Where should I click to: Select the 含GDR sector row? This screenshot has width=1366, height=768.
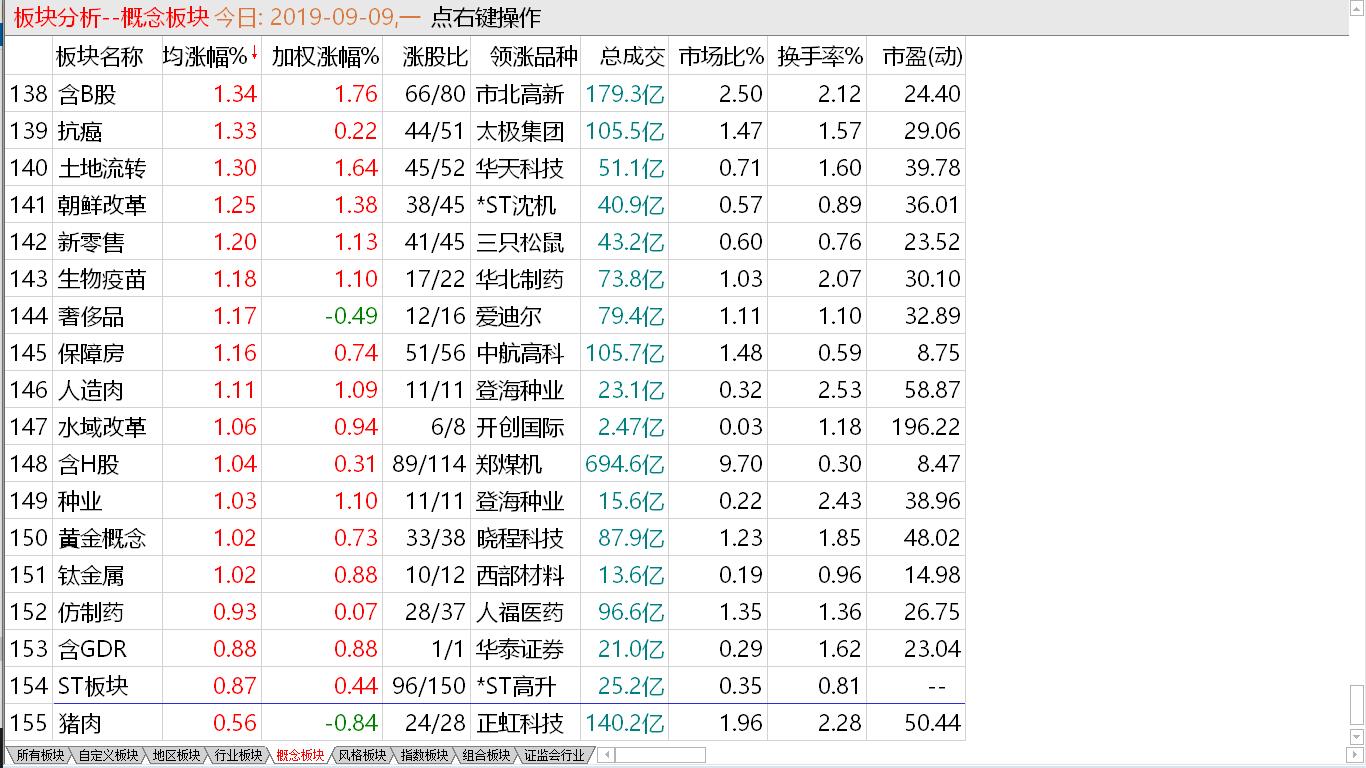[485, 649]
